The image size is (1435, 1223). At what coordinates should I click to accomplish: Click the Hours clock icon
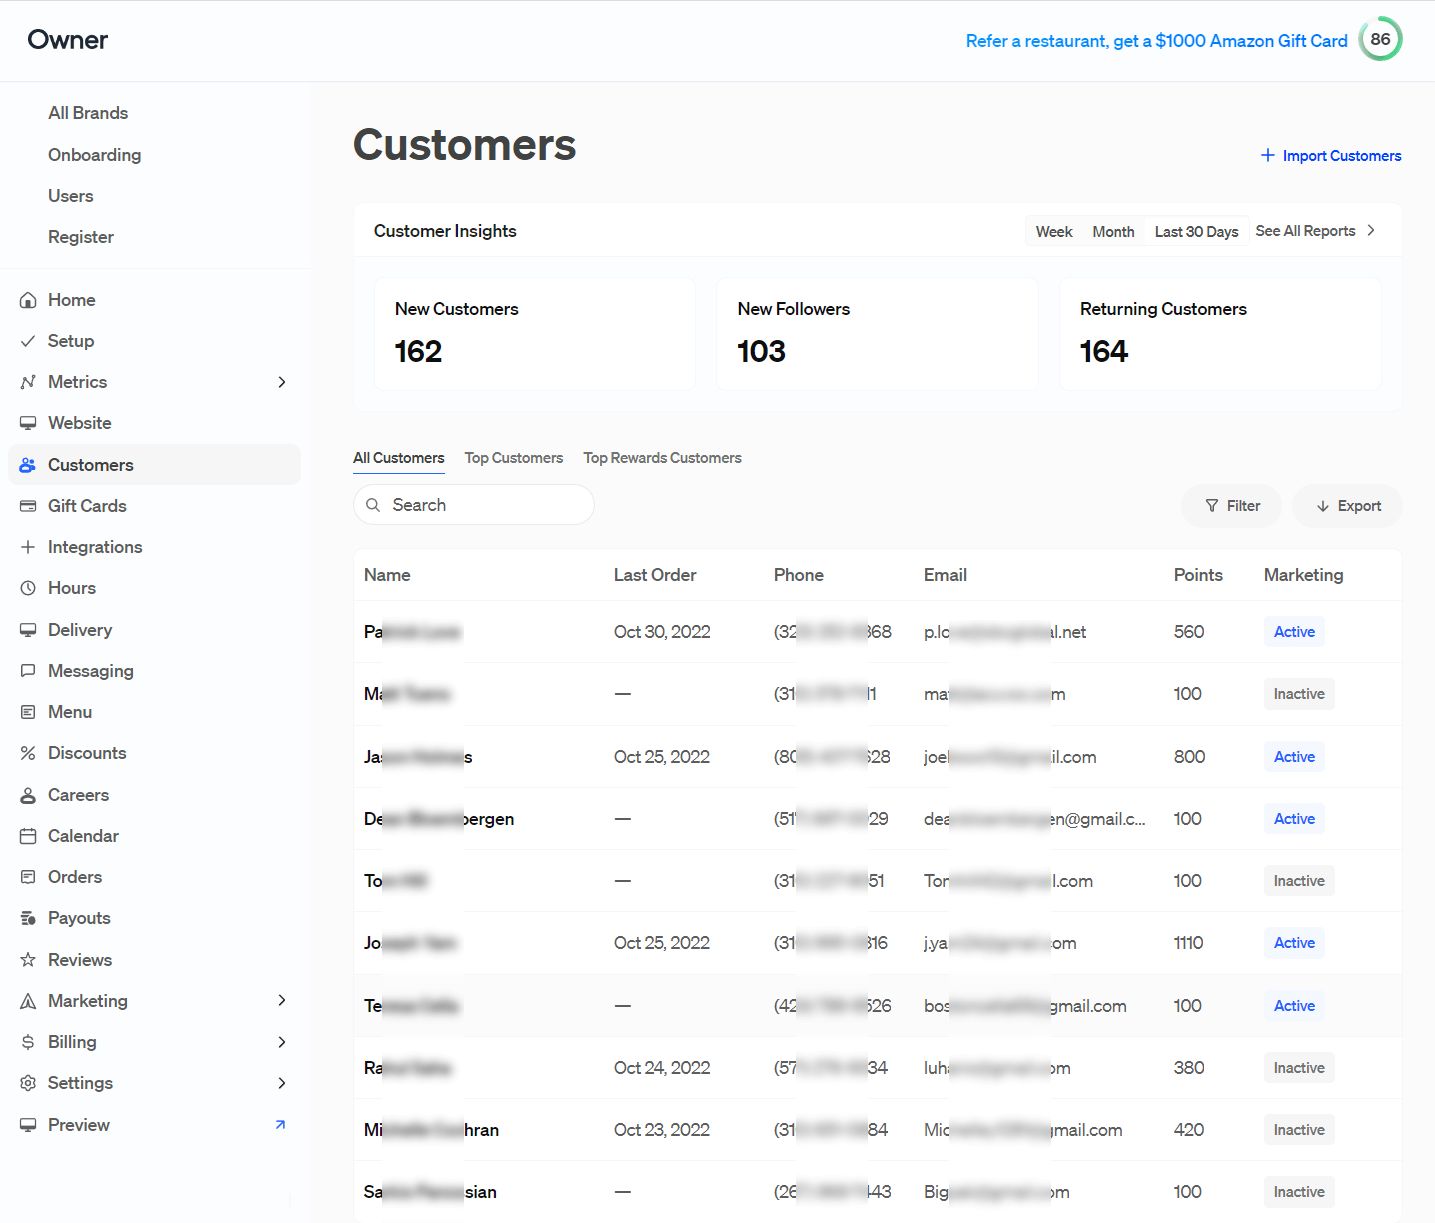(28, 588)
